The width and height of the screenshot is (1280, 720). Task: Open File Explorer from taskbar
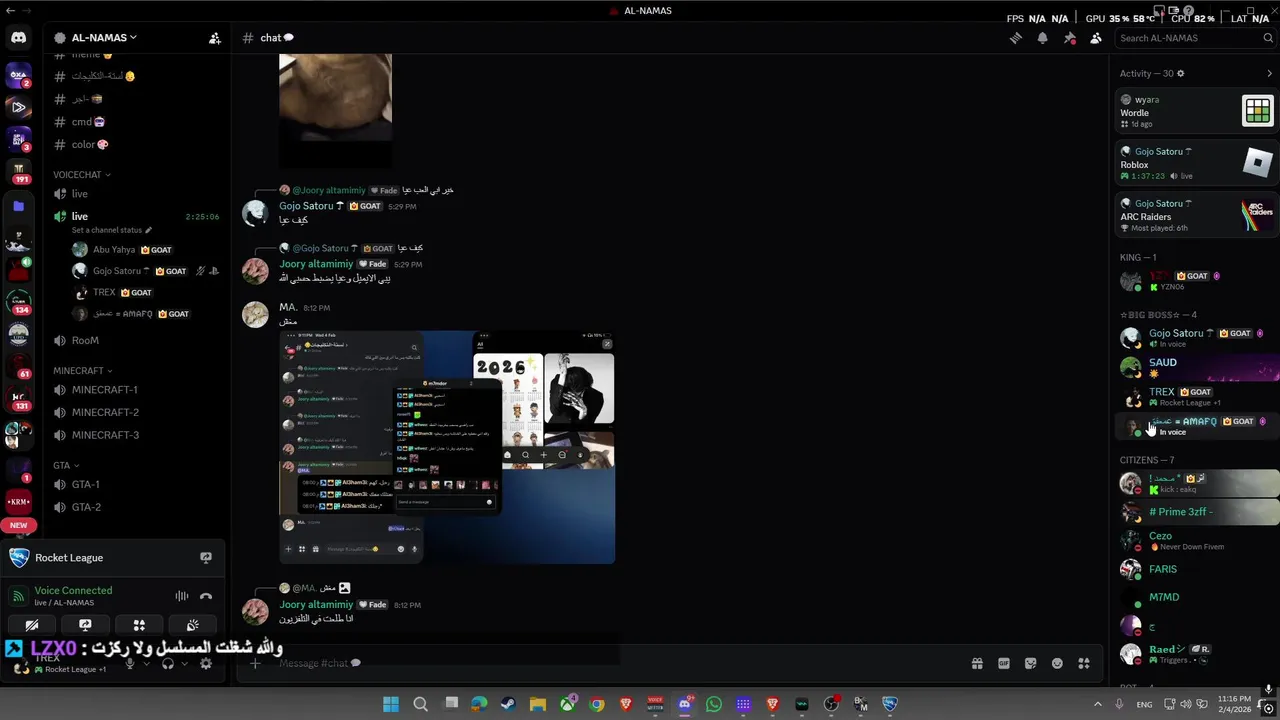tap(538, 704)
